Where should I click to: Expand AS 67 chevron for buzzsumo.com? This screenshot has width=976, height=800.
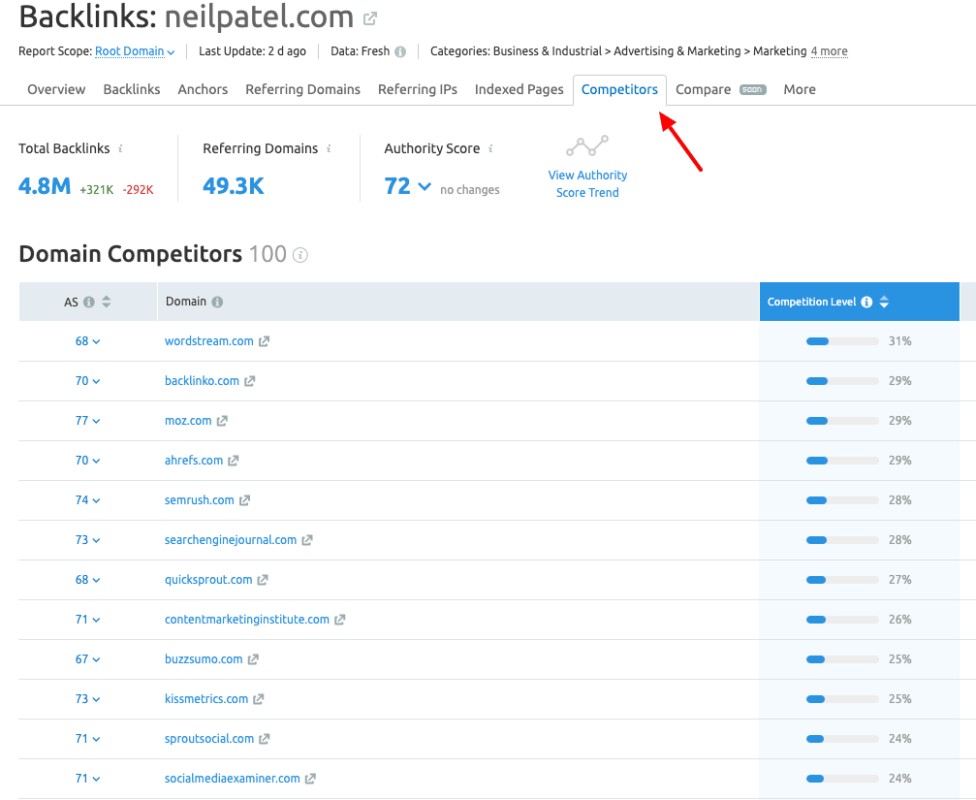[x=96, y=660]
